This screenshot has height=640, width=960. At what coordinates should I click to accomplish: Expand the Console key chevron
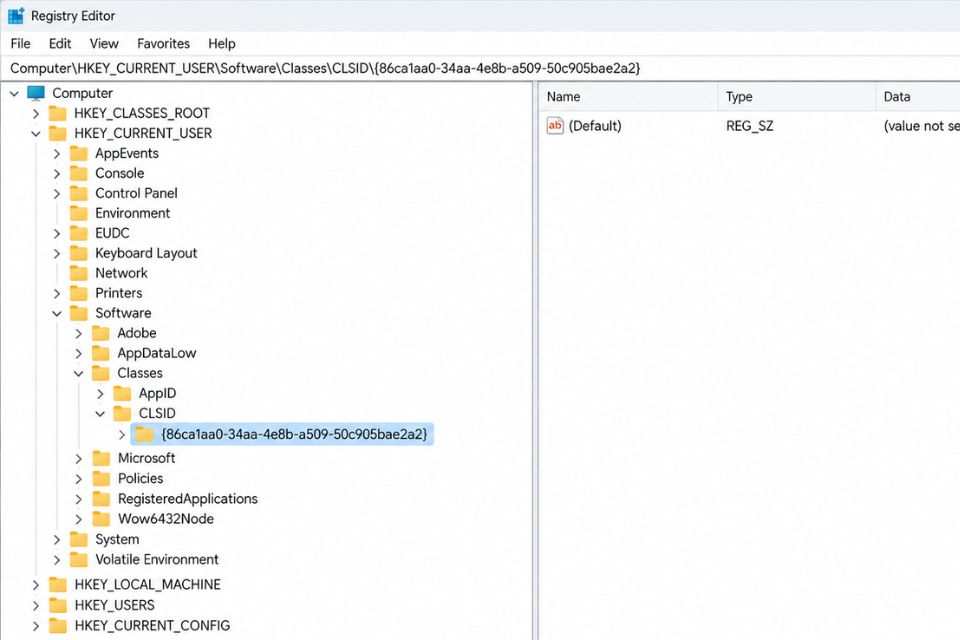click(x=57, y=174)
